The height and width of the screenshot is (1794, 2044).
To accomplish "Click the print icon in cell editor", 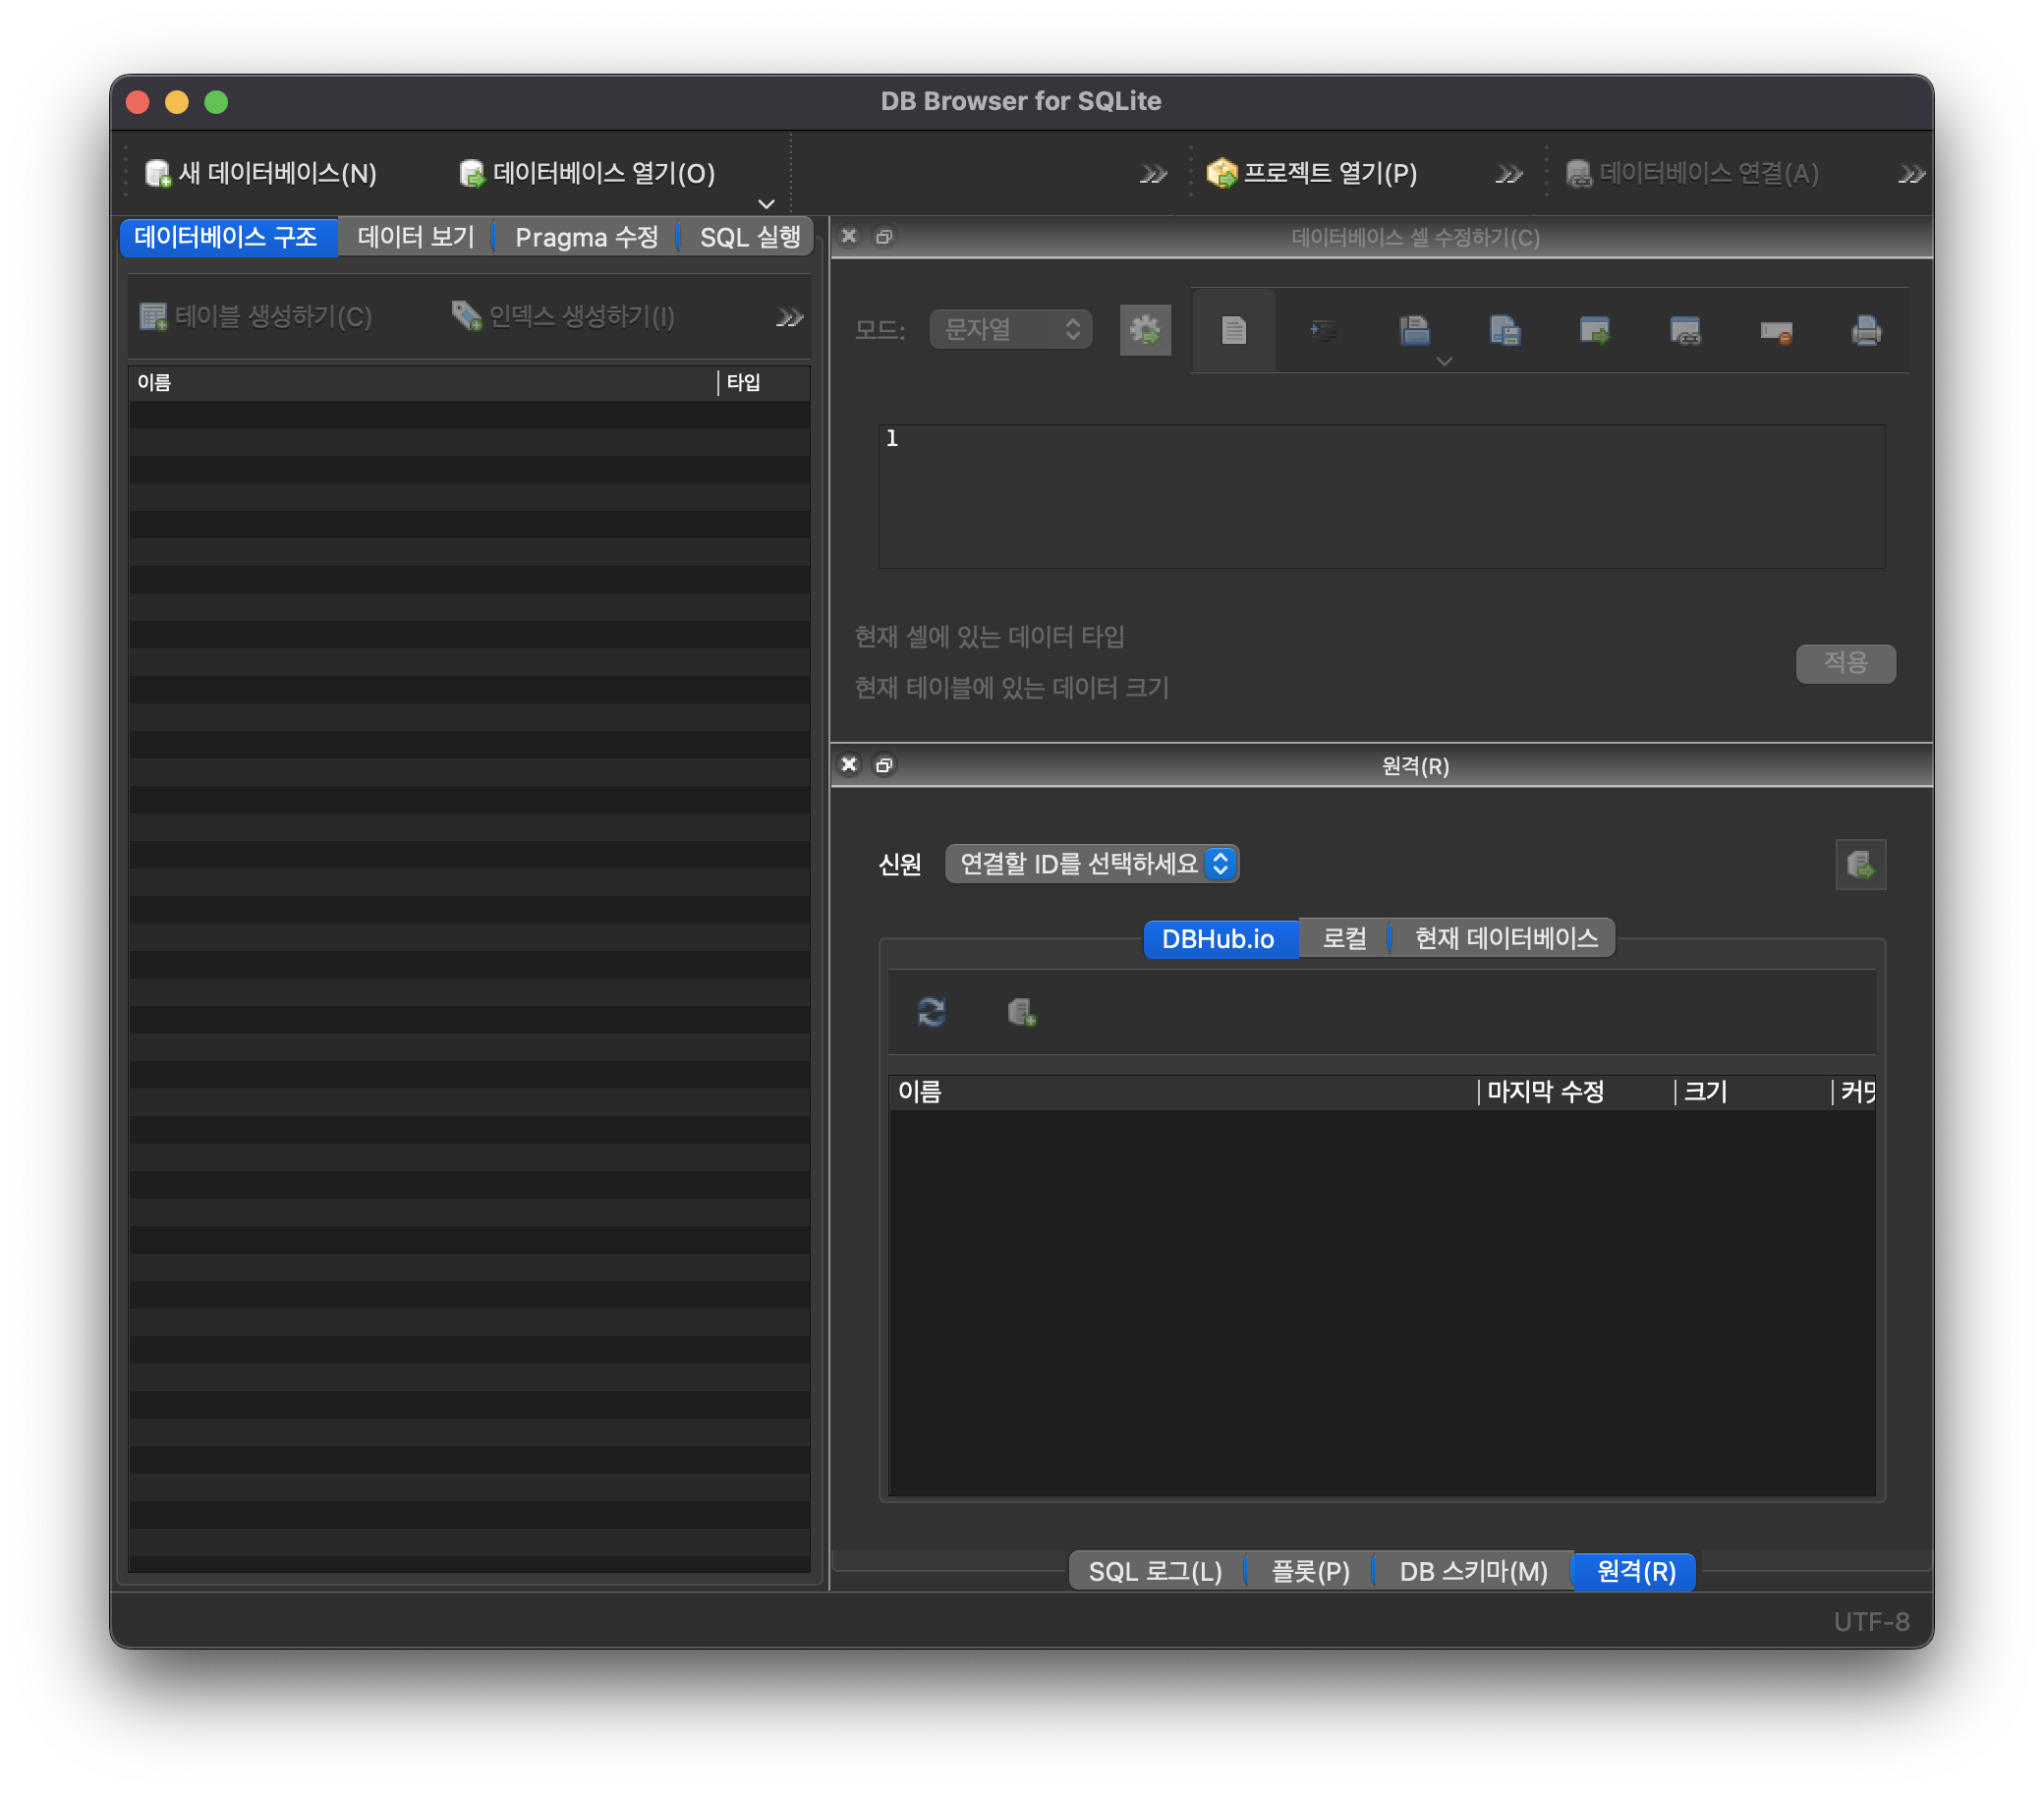I will tap(1865, 331).
